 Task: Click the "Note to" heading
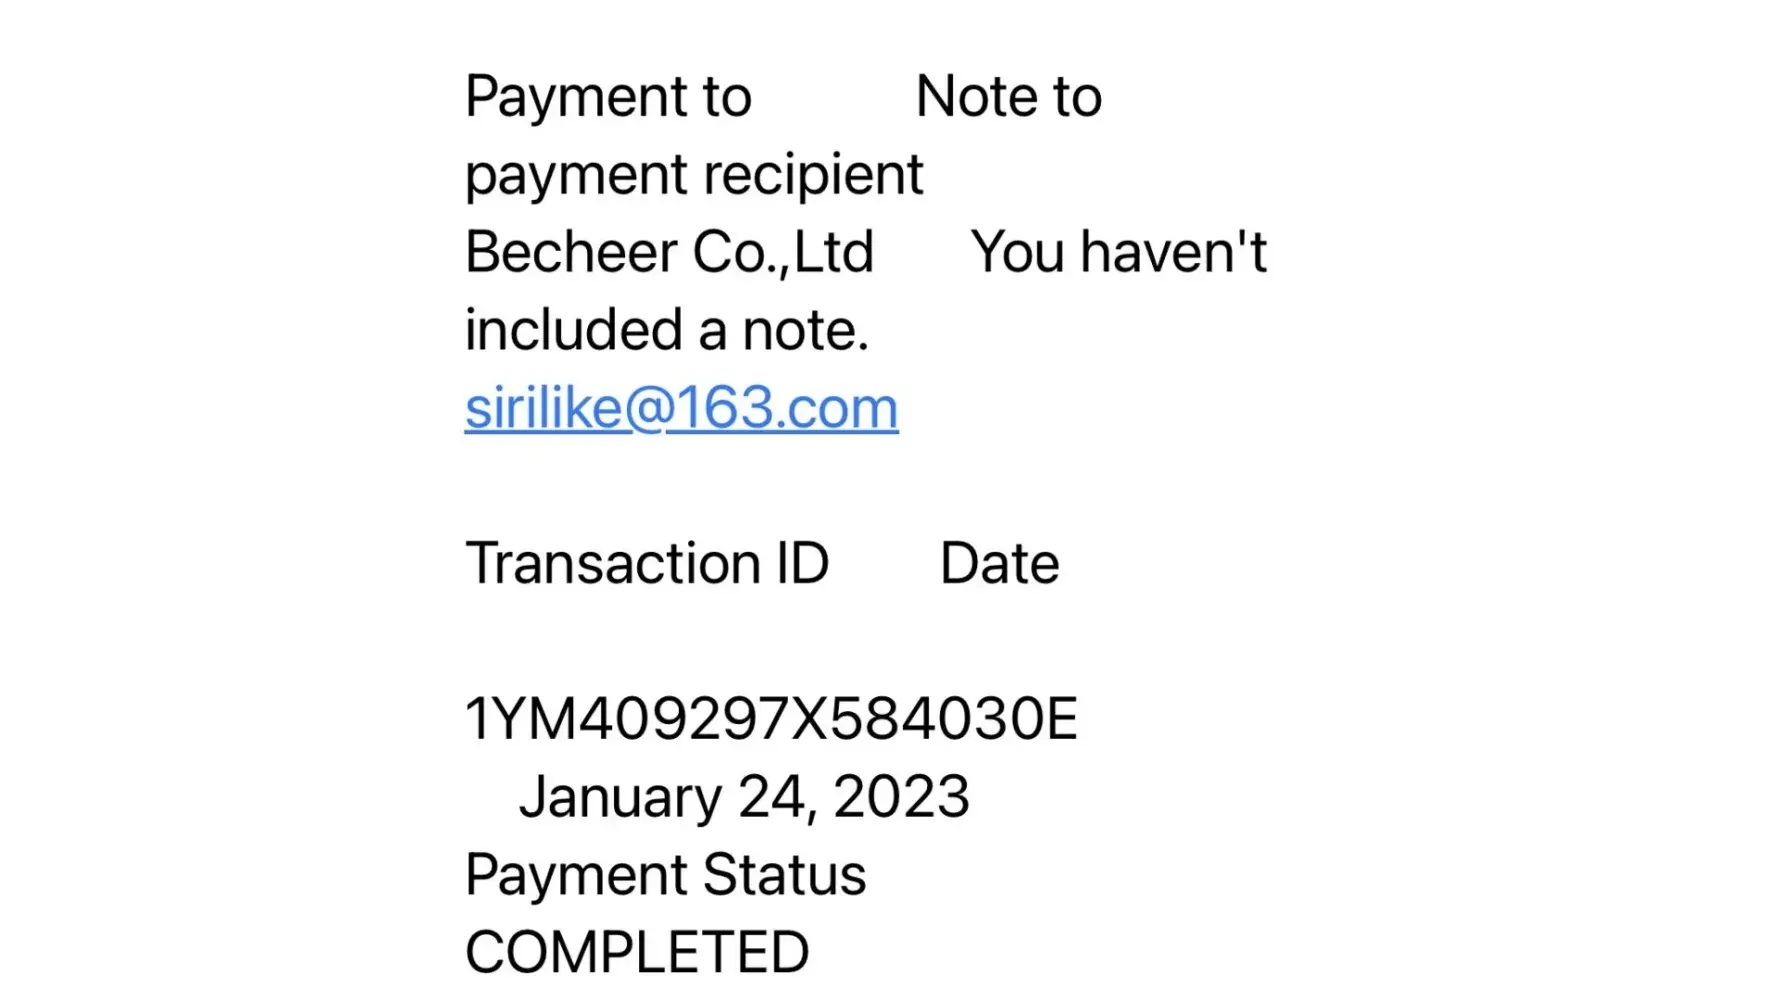coord(1008,97)
